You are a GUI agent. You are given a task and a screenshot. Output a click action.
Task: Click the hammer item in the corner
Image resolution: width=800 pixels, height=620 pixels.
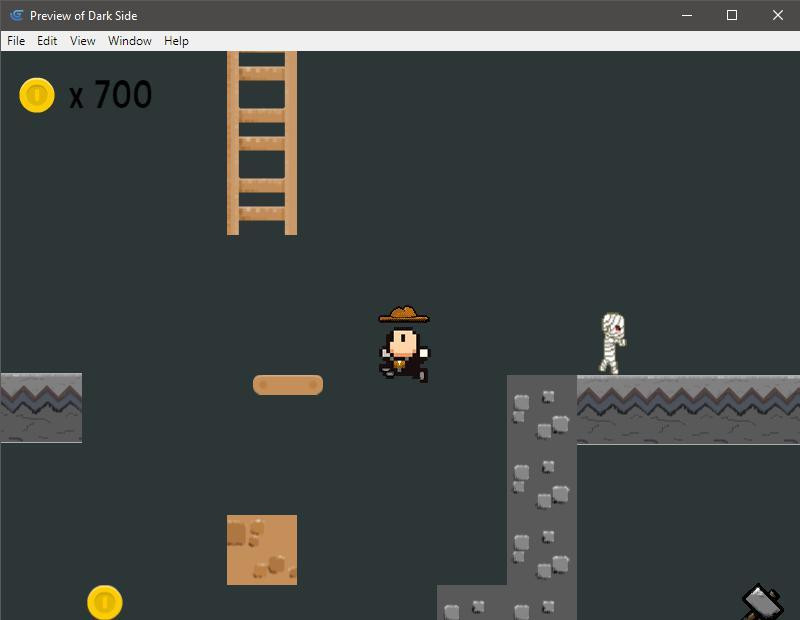[x=763, y=602]
